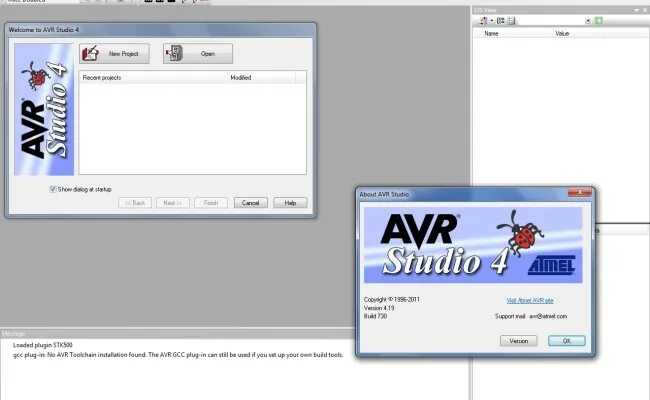Click OK in About AVR Studio dialog

pos(567,341)
